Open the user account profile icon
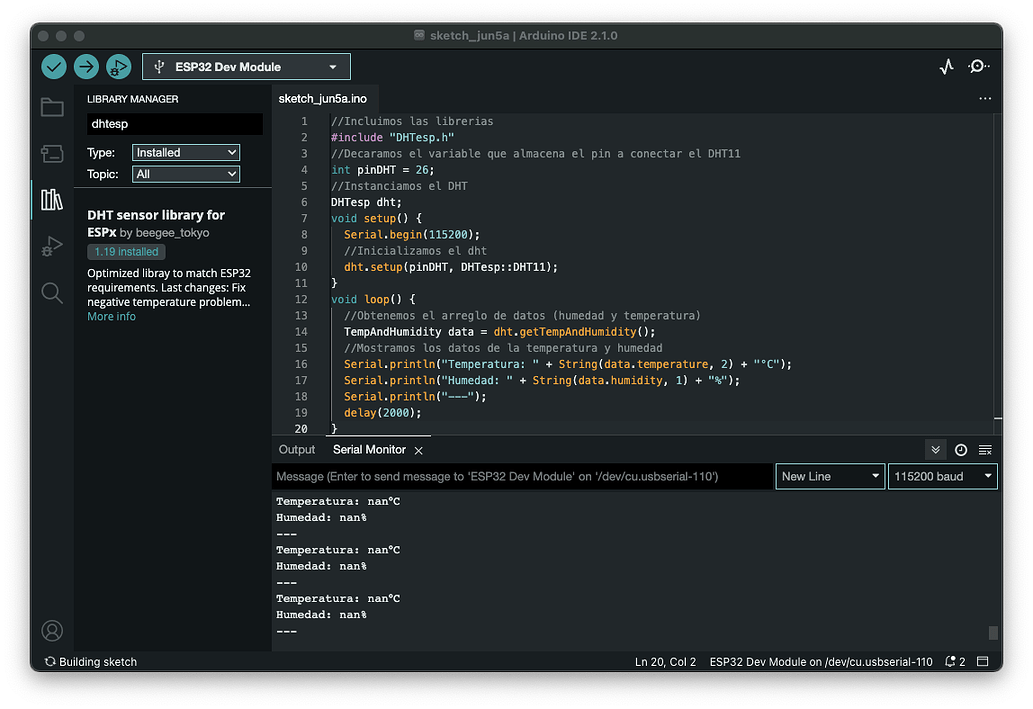 coord(52,631)
